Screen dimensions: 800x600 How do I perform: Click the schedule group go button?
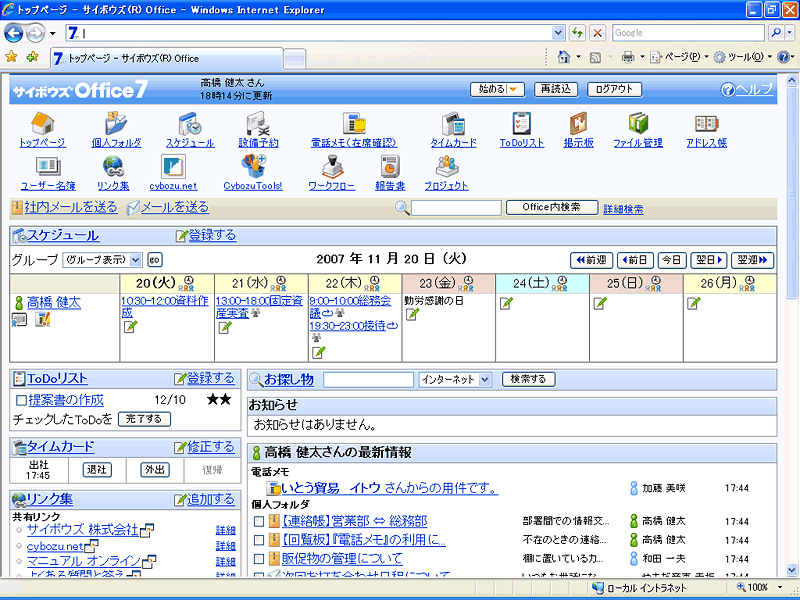pos(155,260)
